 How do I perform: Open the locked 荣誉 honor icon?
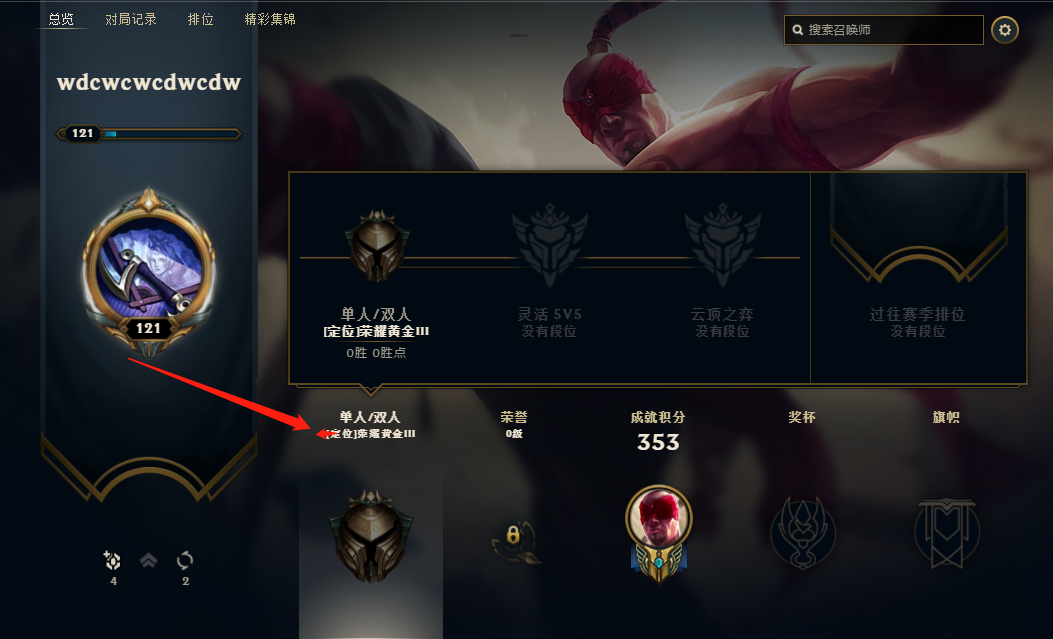tap(515, 541)
